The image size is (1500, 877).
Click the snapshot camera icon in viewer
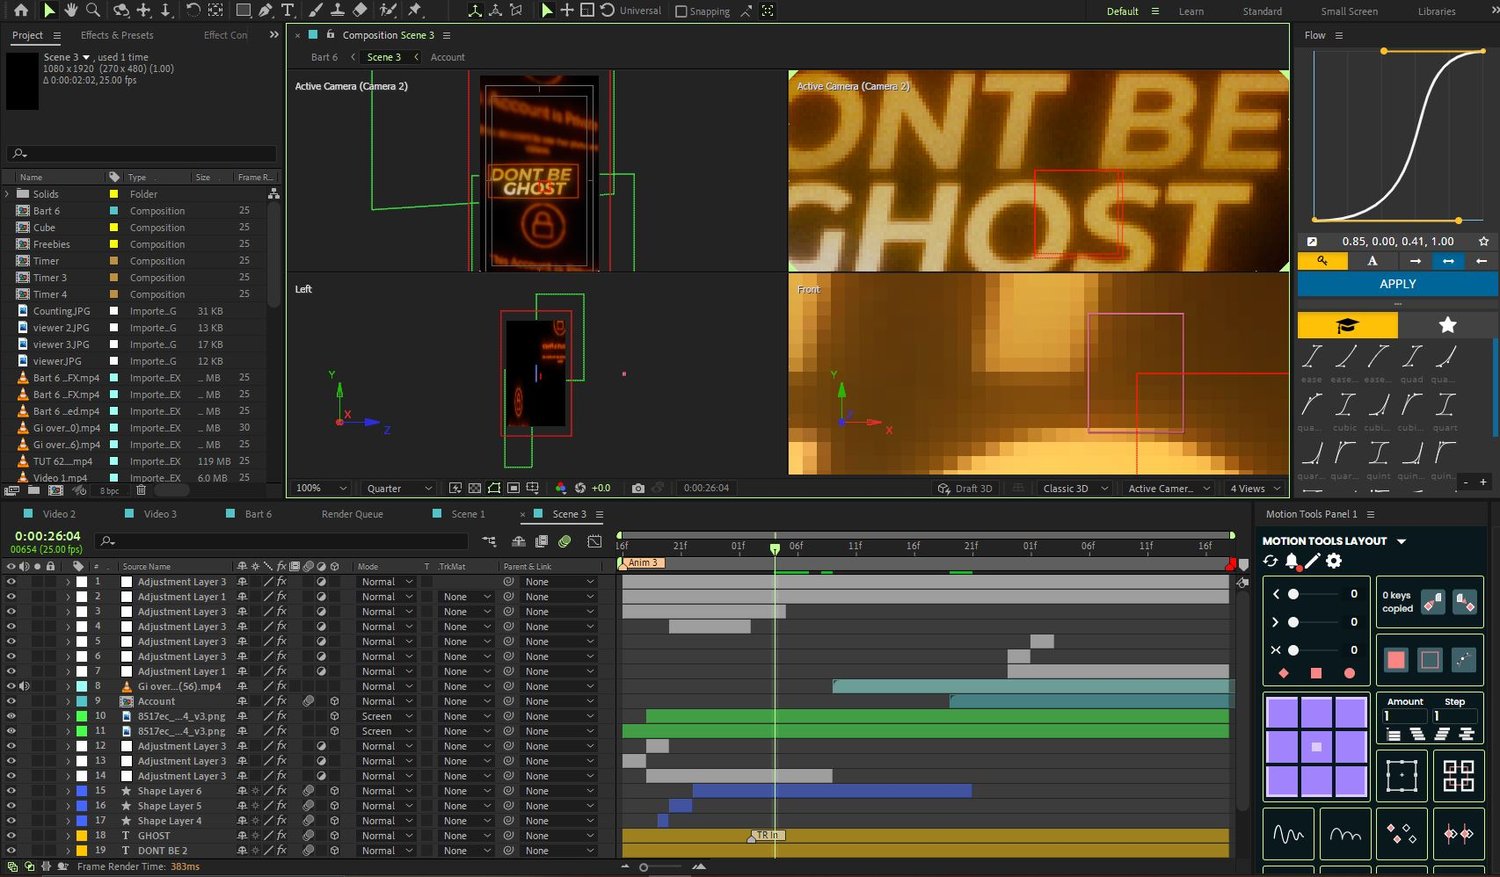click(x=638, y=488)
